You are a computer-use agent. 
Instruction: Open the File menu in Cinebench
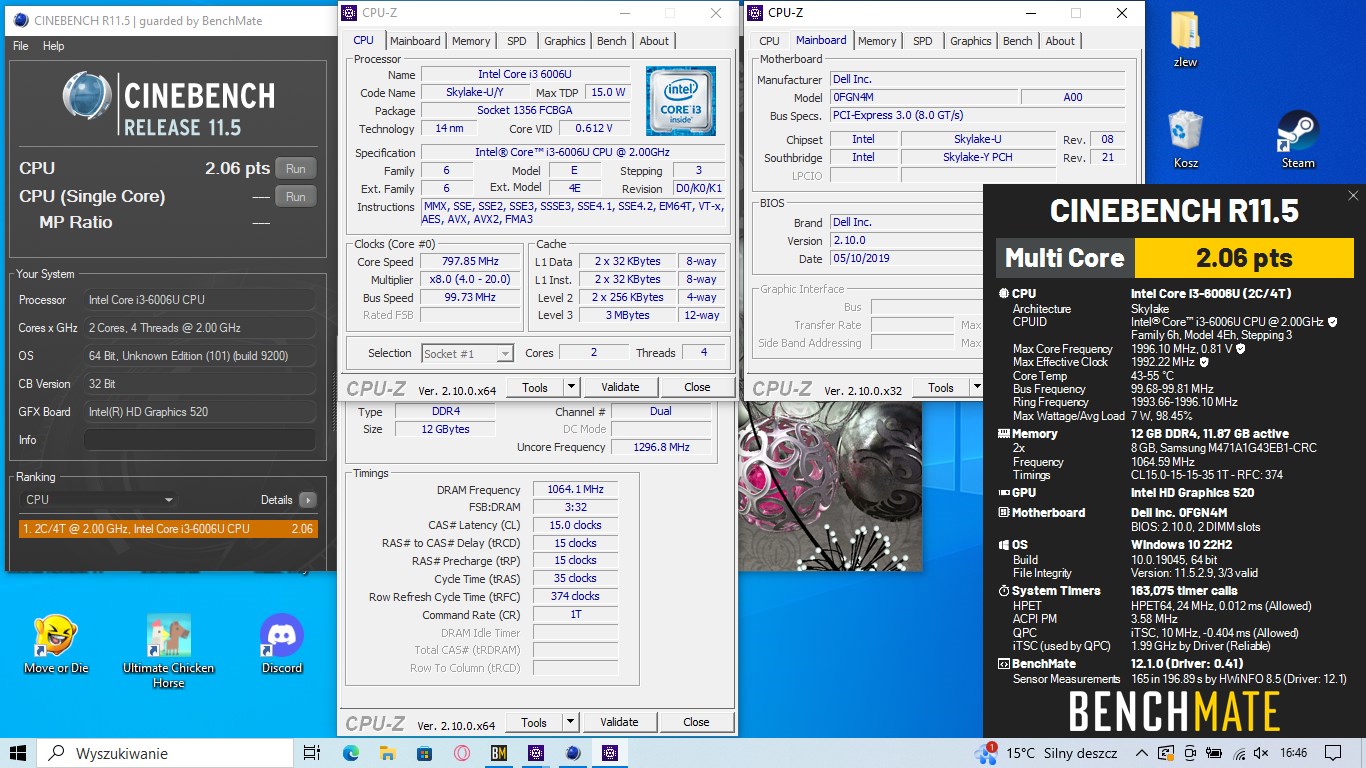pos(21,46)
